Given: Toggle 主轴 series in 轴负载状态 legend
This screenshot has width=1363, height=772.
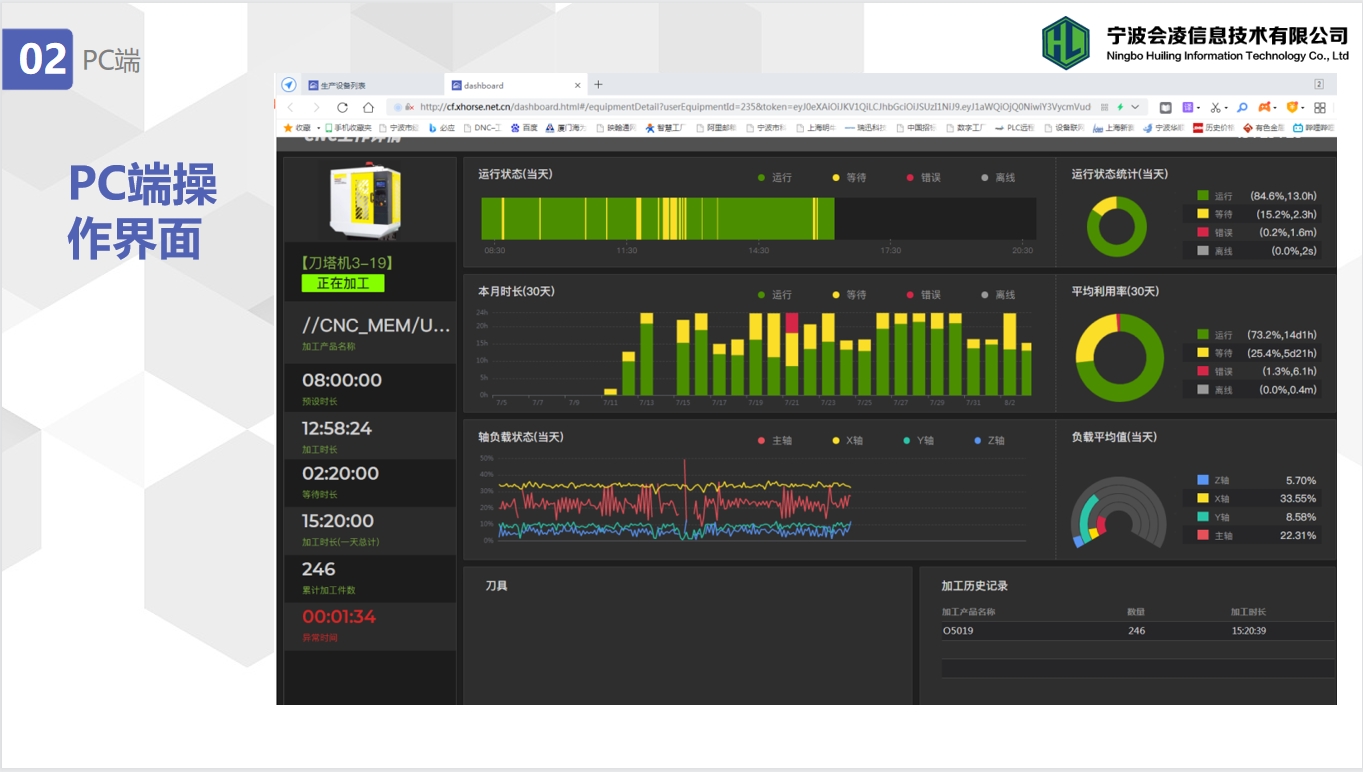Looking at the screenshot, I should [775, 440].
